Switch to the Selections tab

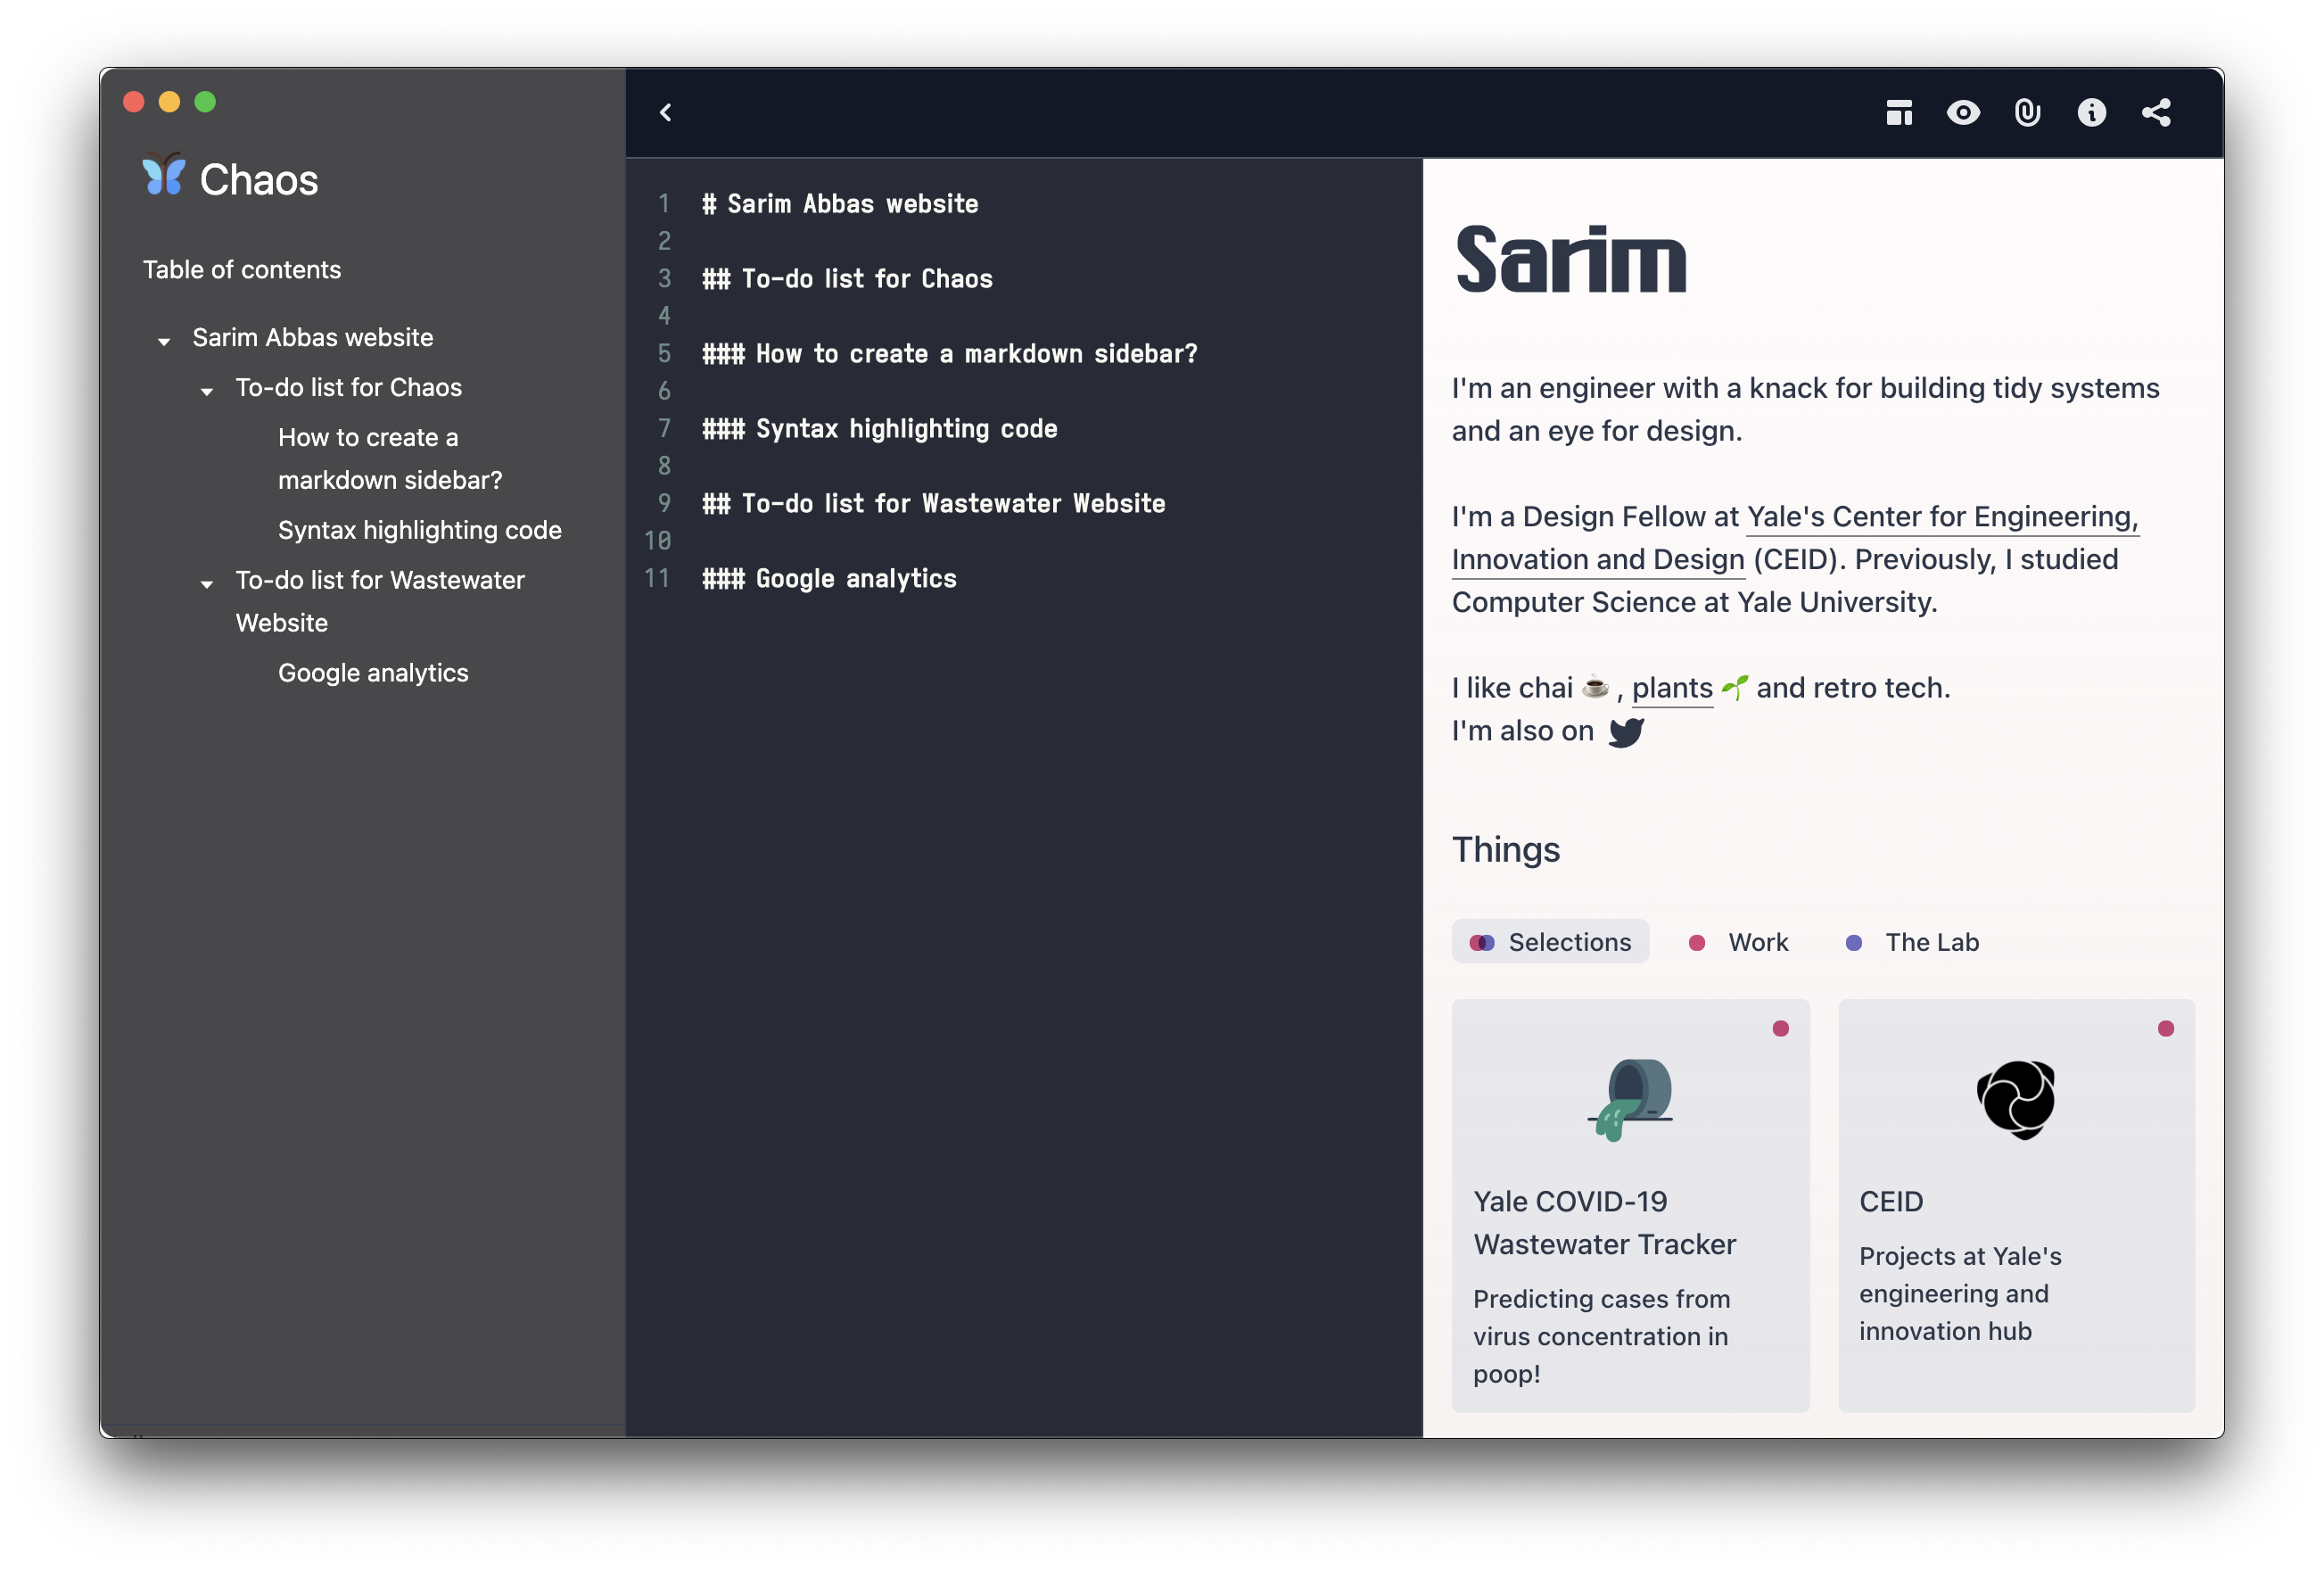[1550, 942]
